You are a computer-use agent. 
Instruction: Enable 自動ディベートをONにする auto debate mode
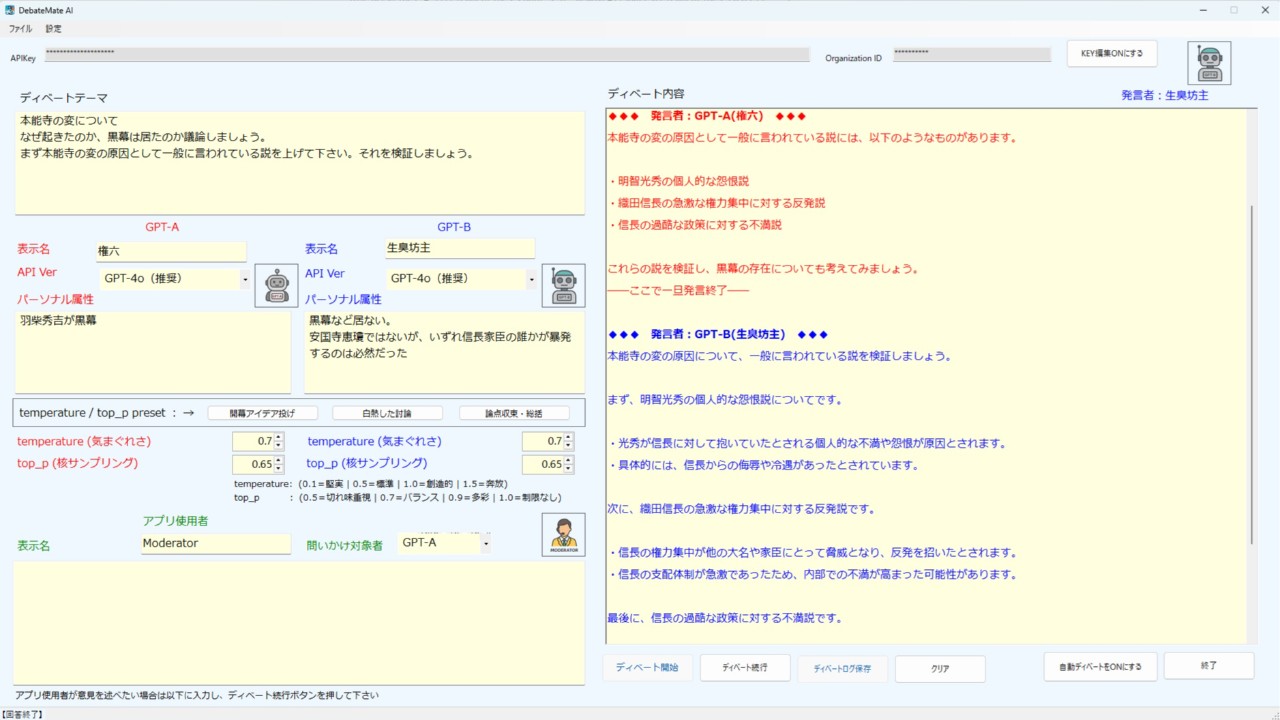tap(1100, 666)
